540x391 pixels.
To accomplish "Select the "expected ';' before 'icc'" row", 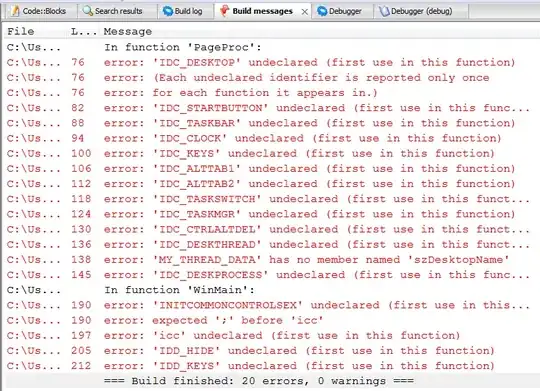I will click(x=270, y=320).
